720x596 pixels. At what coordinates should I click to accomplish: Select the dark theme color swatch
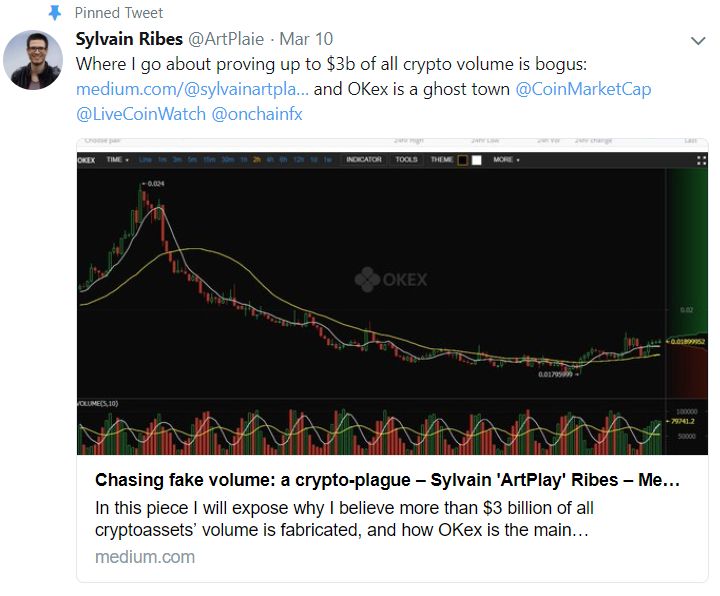pyautogui.click(x=463, y=159)
